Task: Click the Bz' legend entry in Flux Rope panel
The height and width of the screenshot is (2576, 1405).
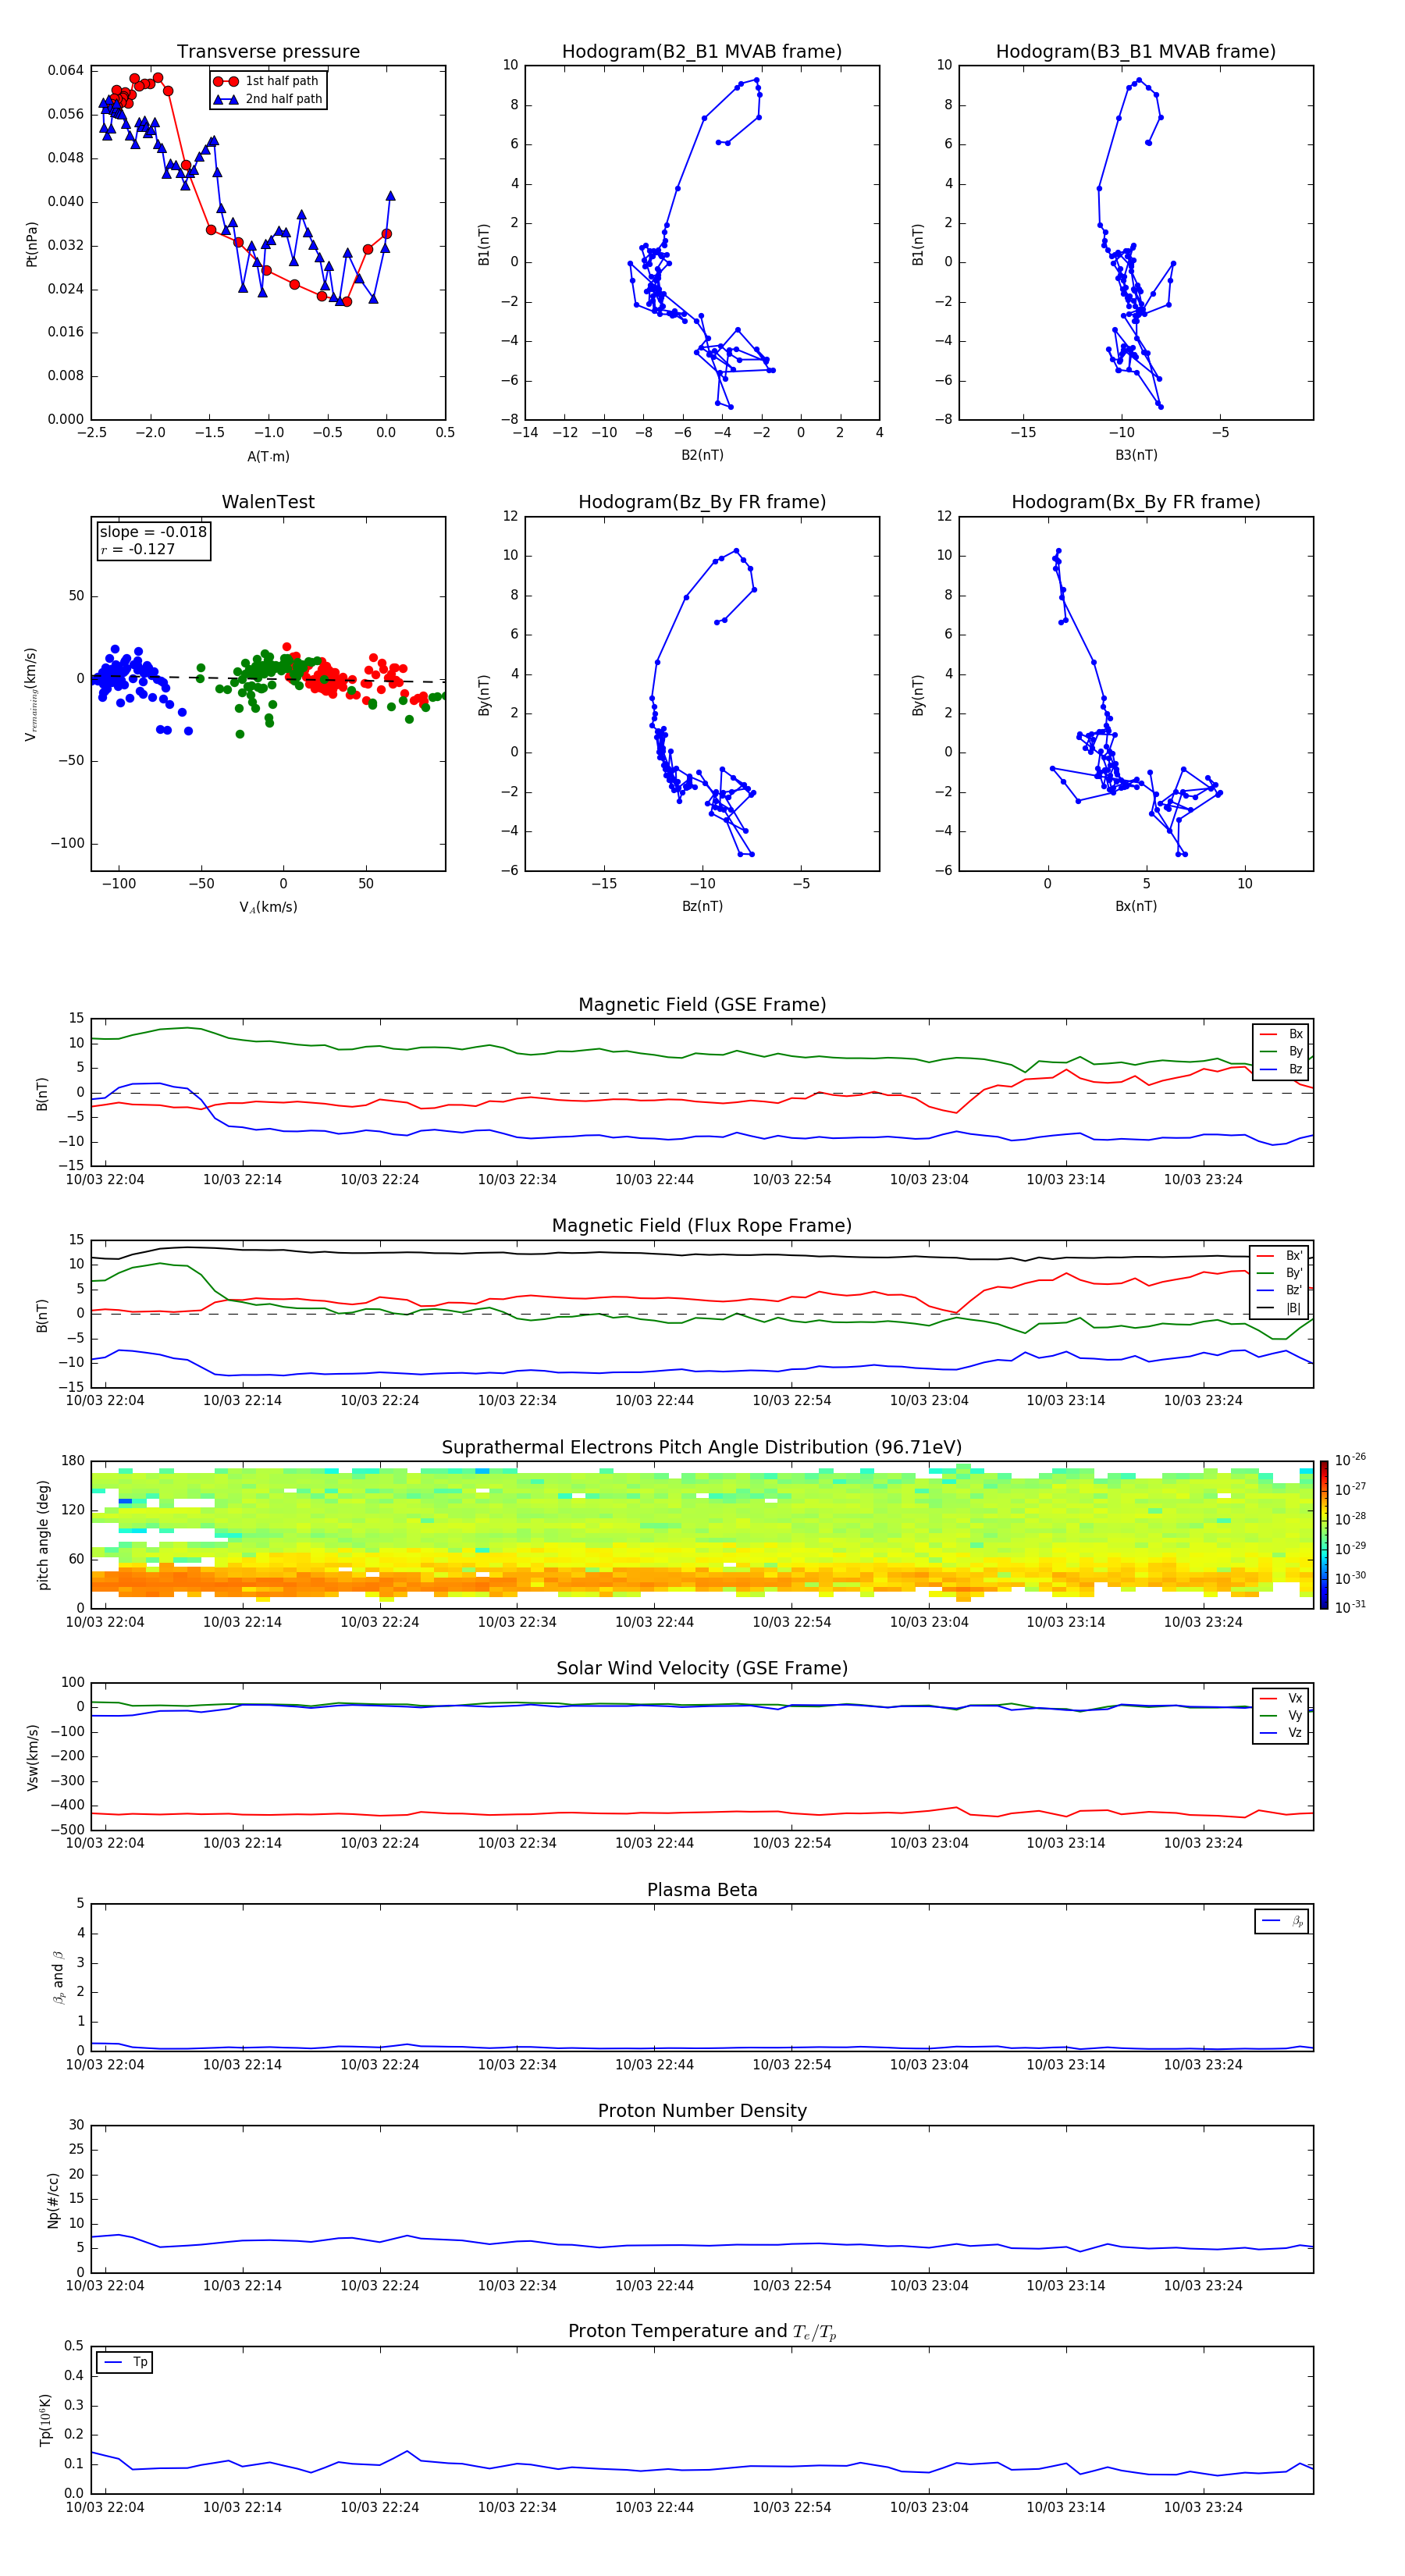Action: coord(1279,1290)
